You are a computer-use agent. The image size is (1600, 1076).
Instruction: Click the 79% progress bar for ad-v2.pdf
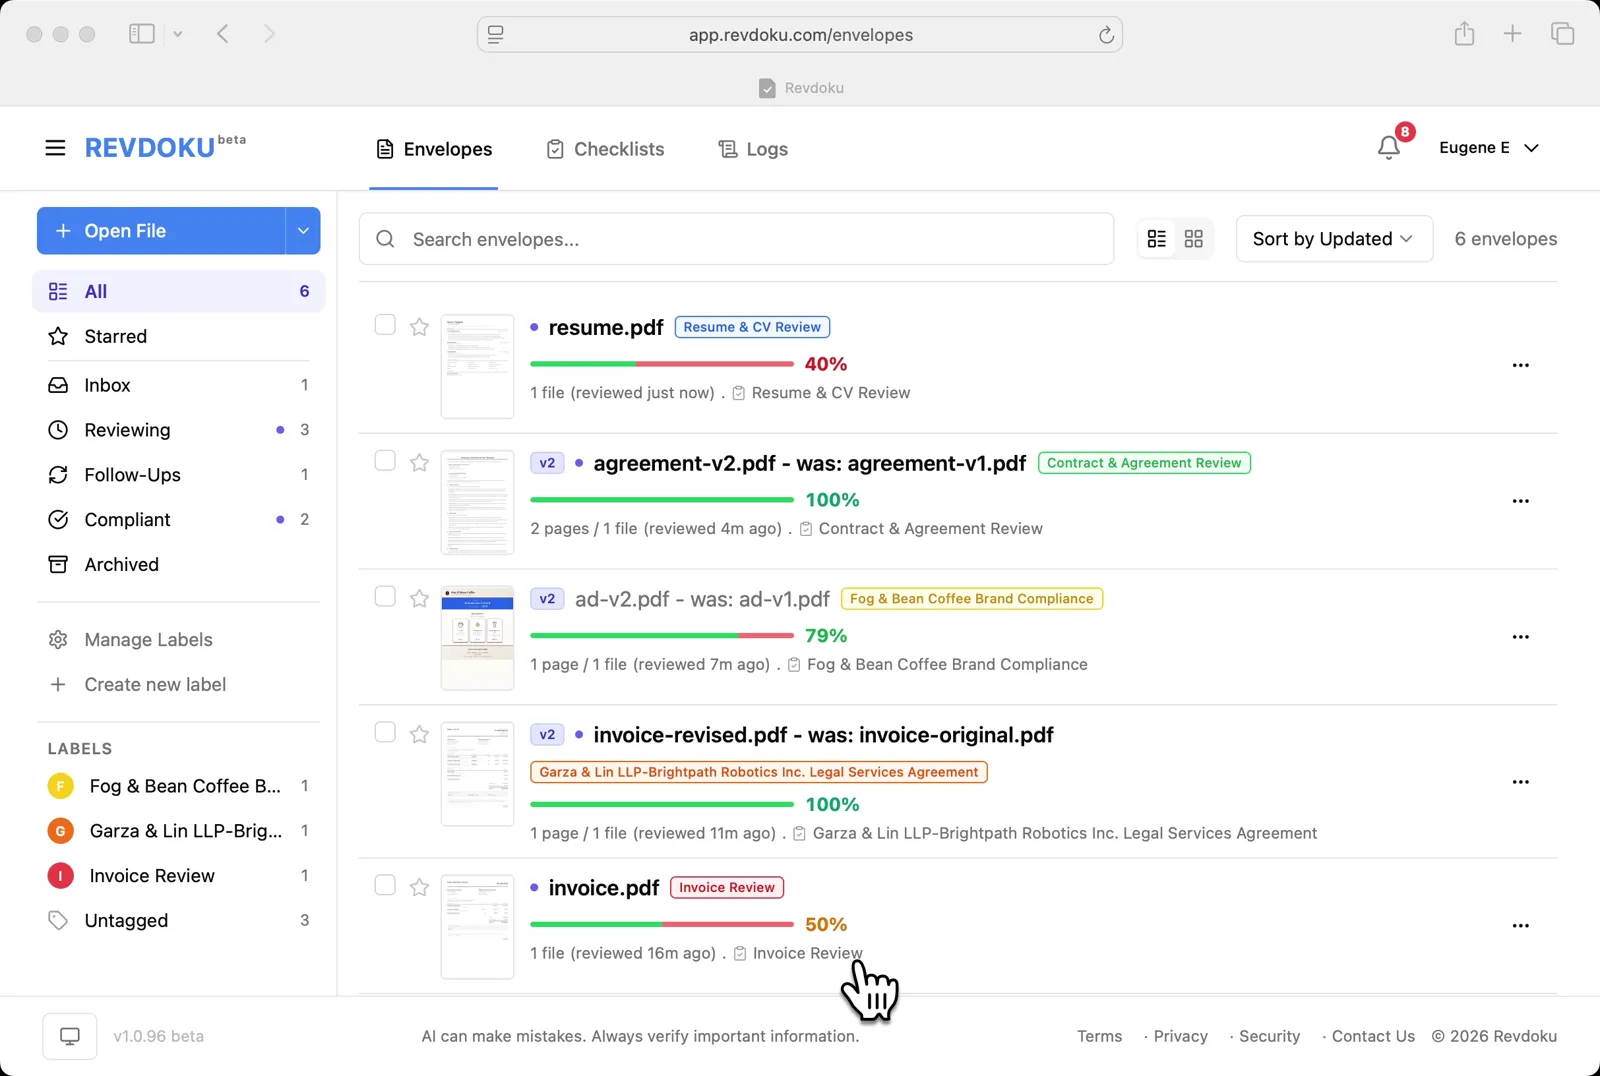(661, 635)
